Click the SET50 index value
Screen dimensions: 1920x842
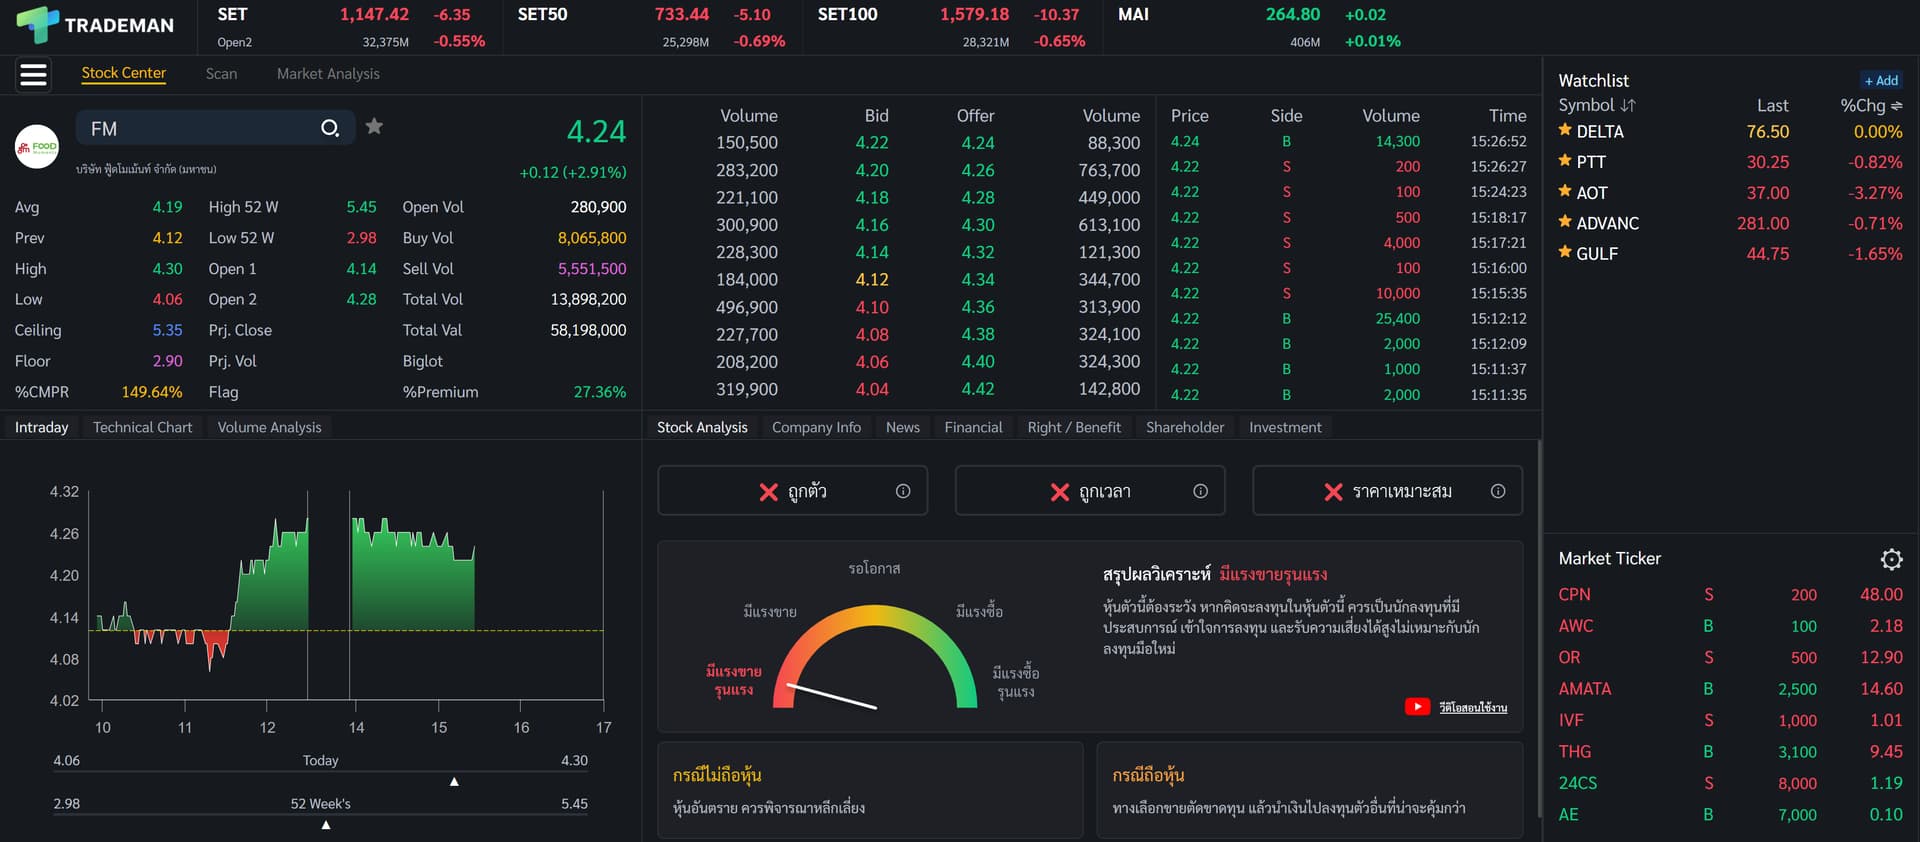click(x=682, y=15)
